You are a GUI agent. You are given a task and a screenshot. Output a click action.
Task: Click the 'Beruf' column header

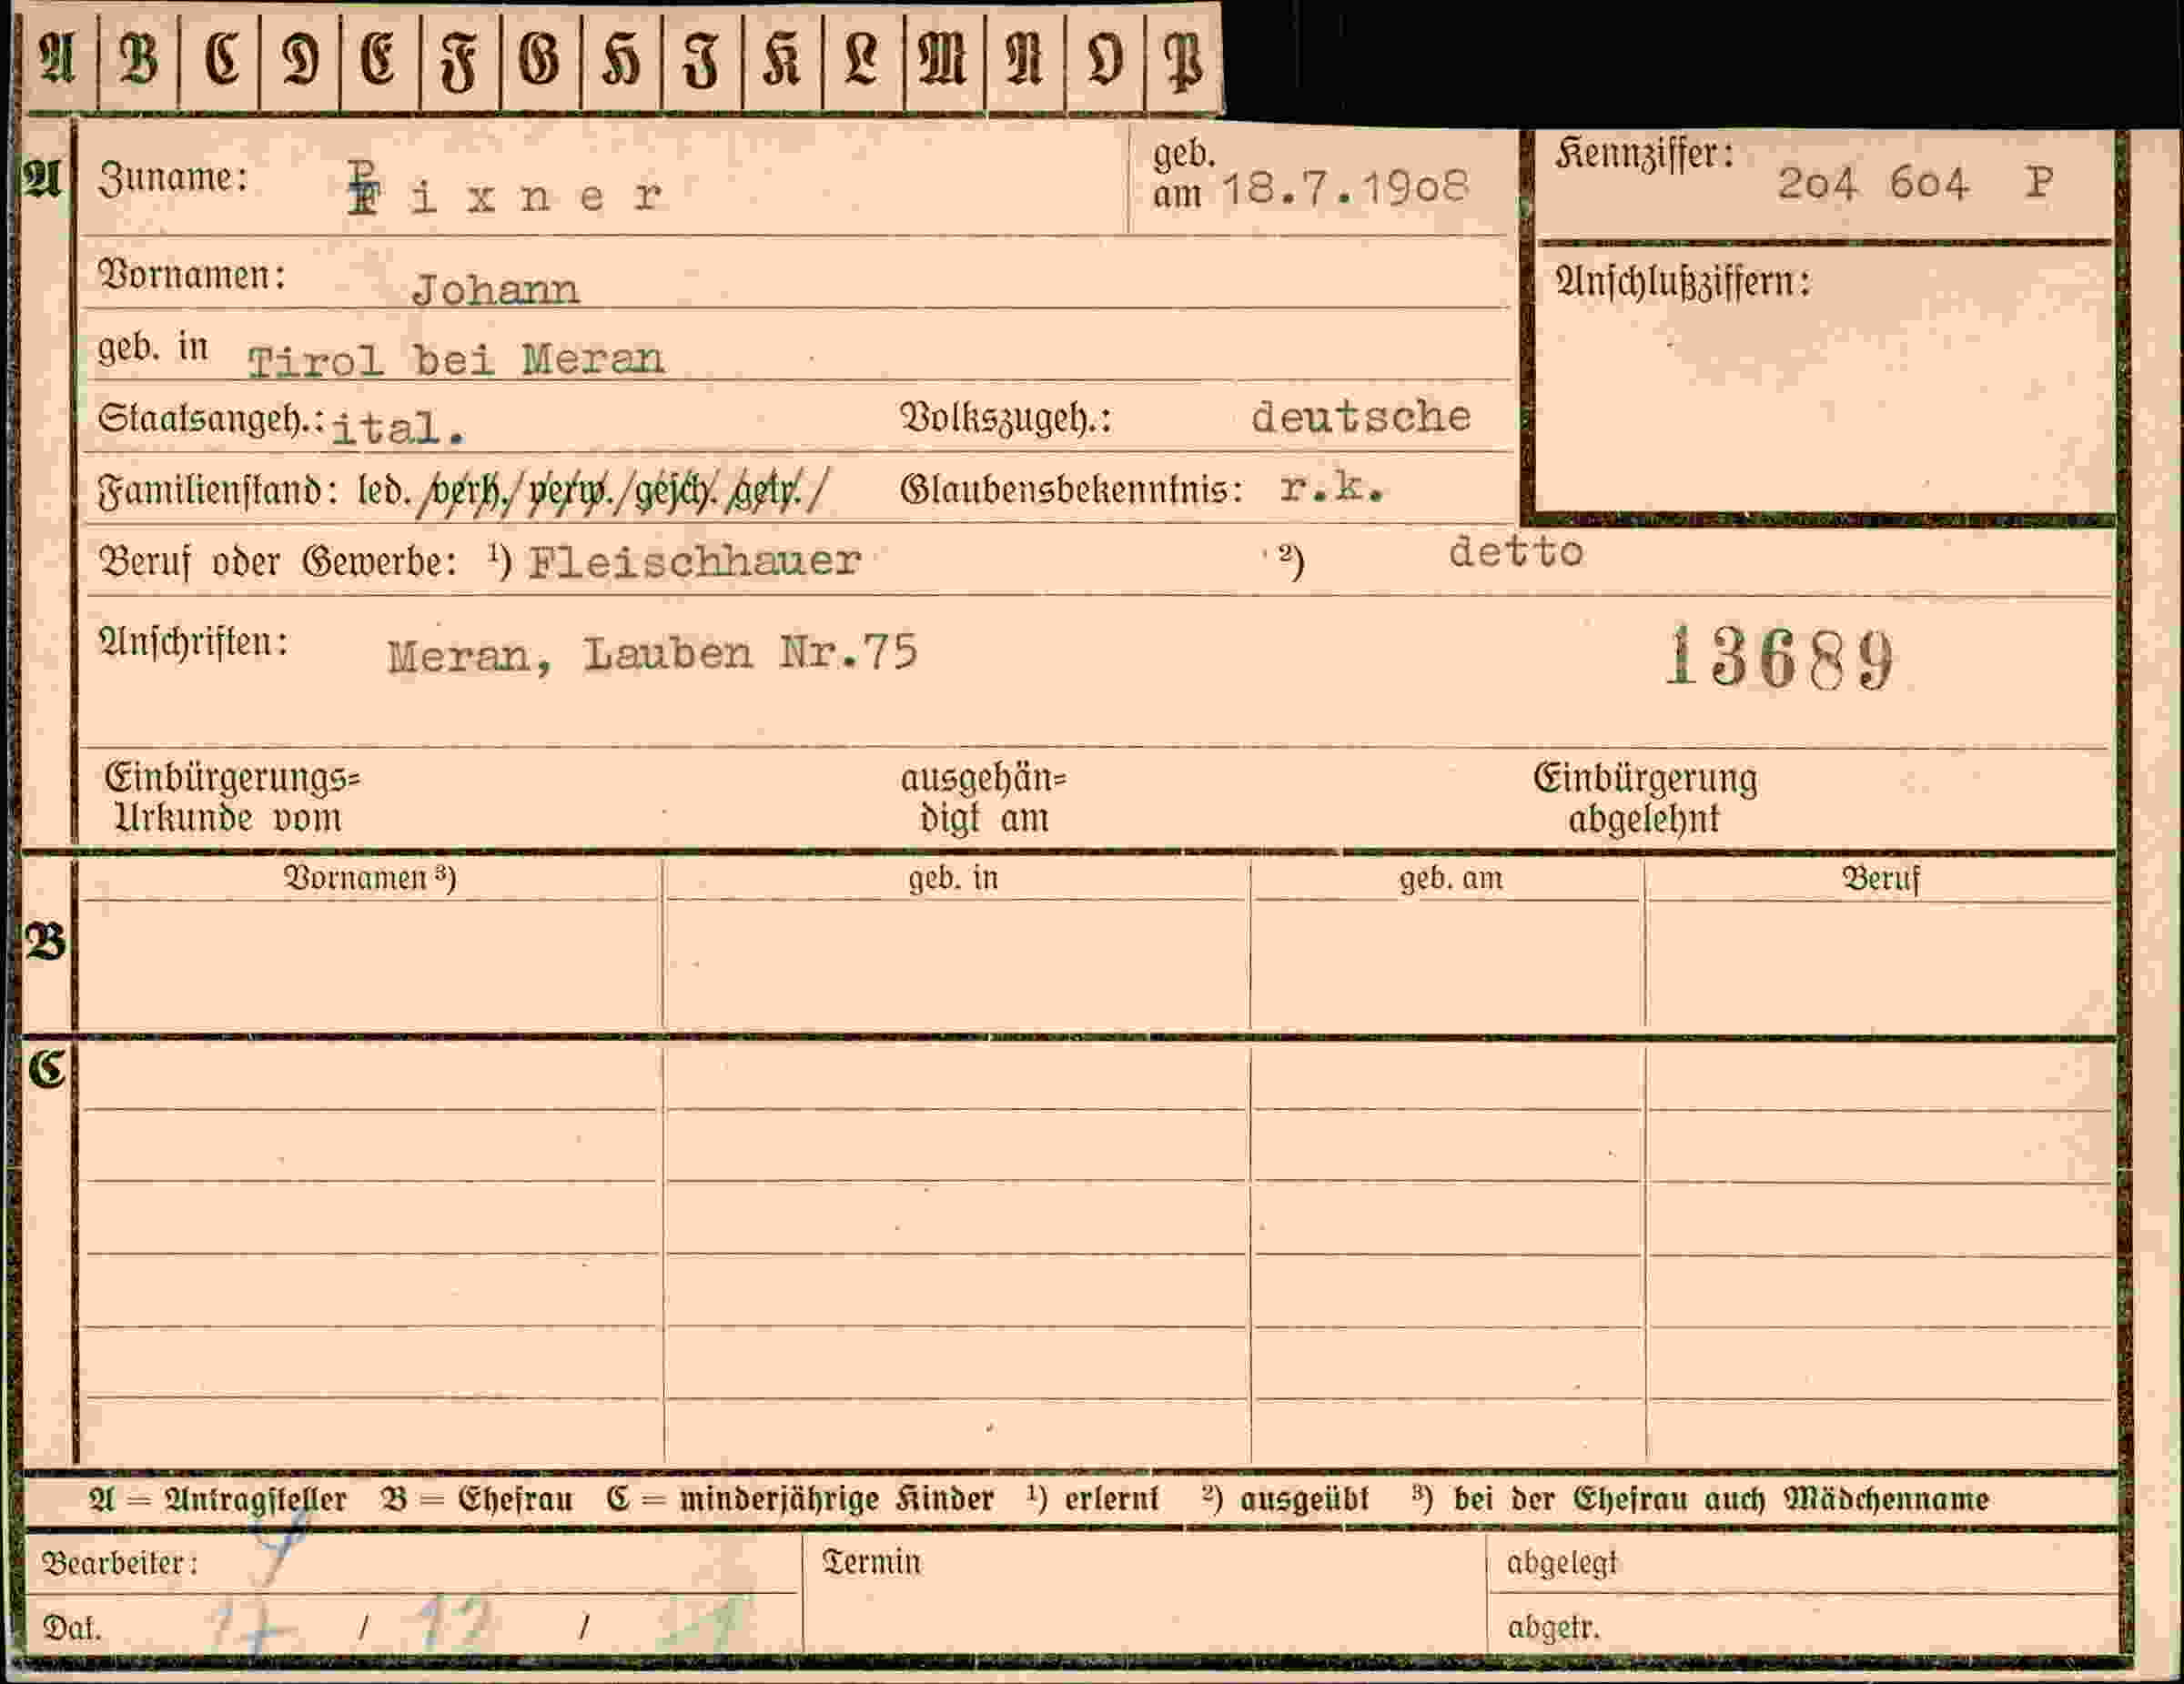[1881, 879]
